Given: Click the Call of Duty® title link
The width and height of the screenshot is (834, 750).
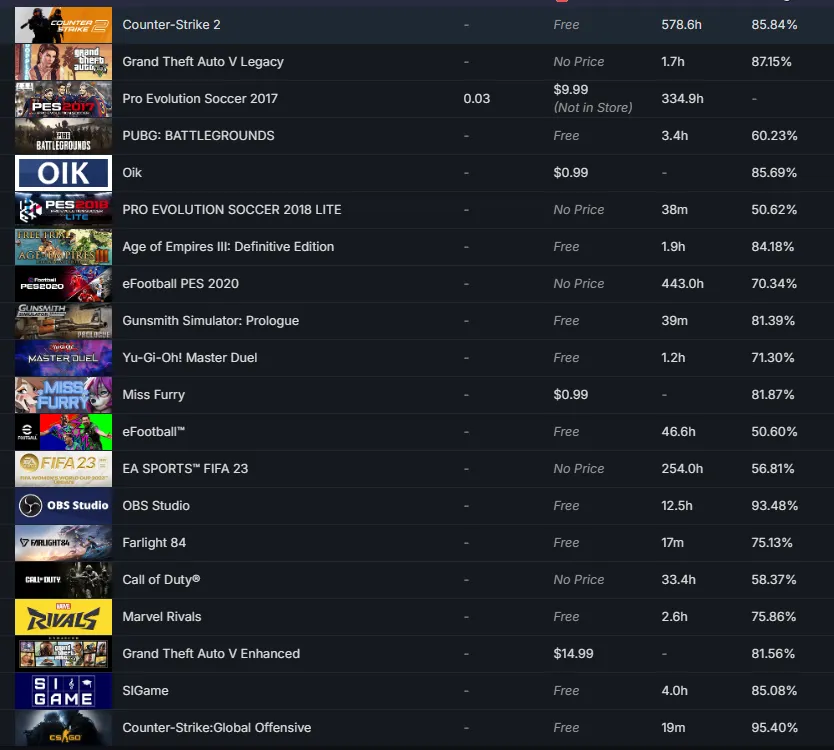Looking at the screenshot, I should [x=161, y=579].
